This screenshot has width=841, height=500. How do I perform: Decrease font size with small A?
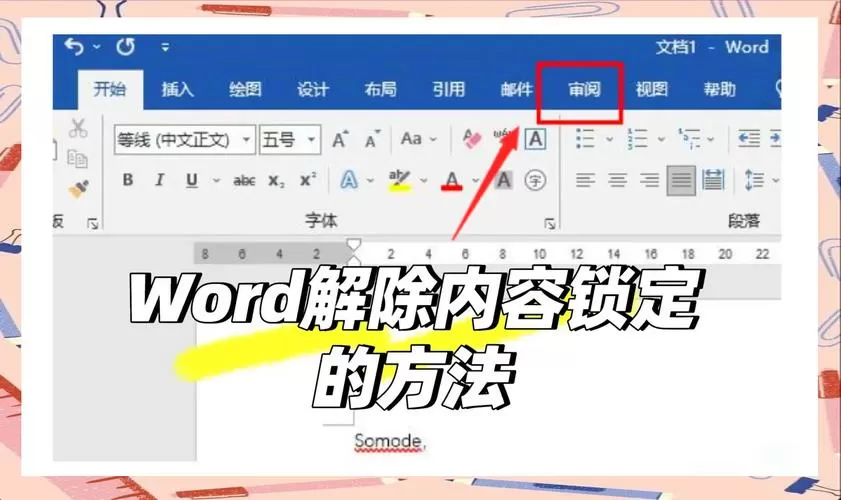[372, 139]
